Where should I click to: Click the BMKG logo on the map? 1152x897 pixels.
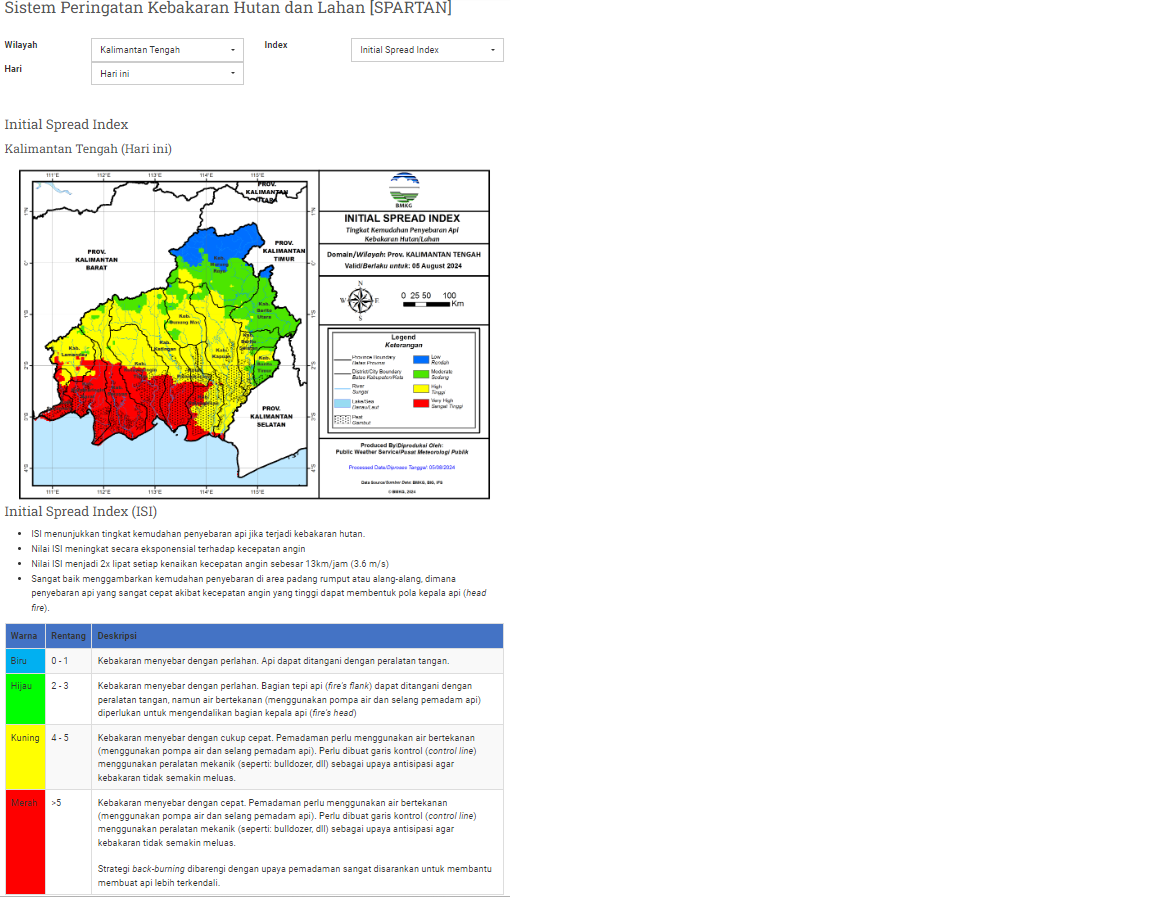(x=404, y=190)
